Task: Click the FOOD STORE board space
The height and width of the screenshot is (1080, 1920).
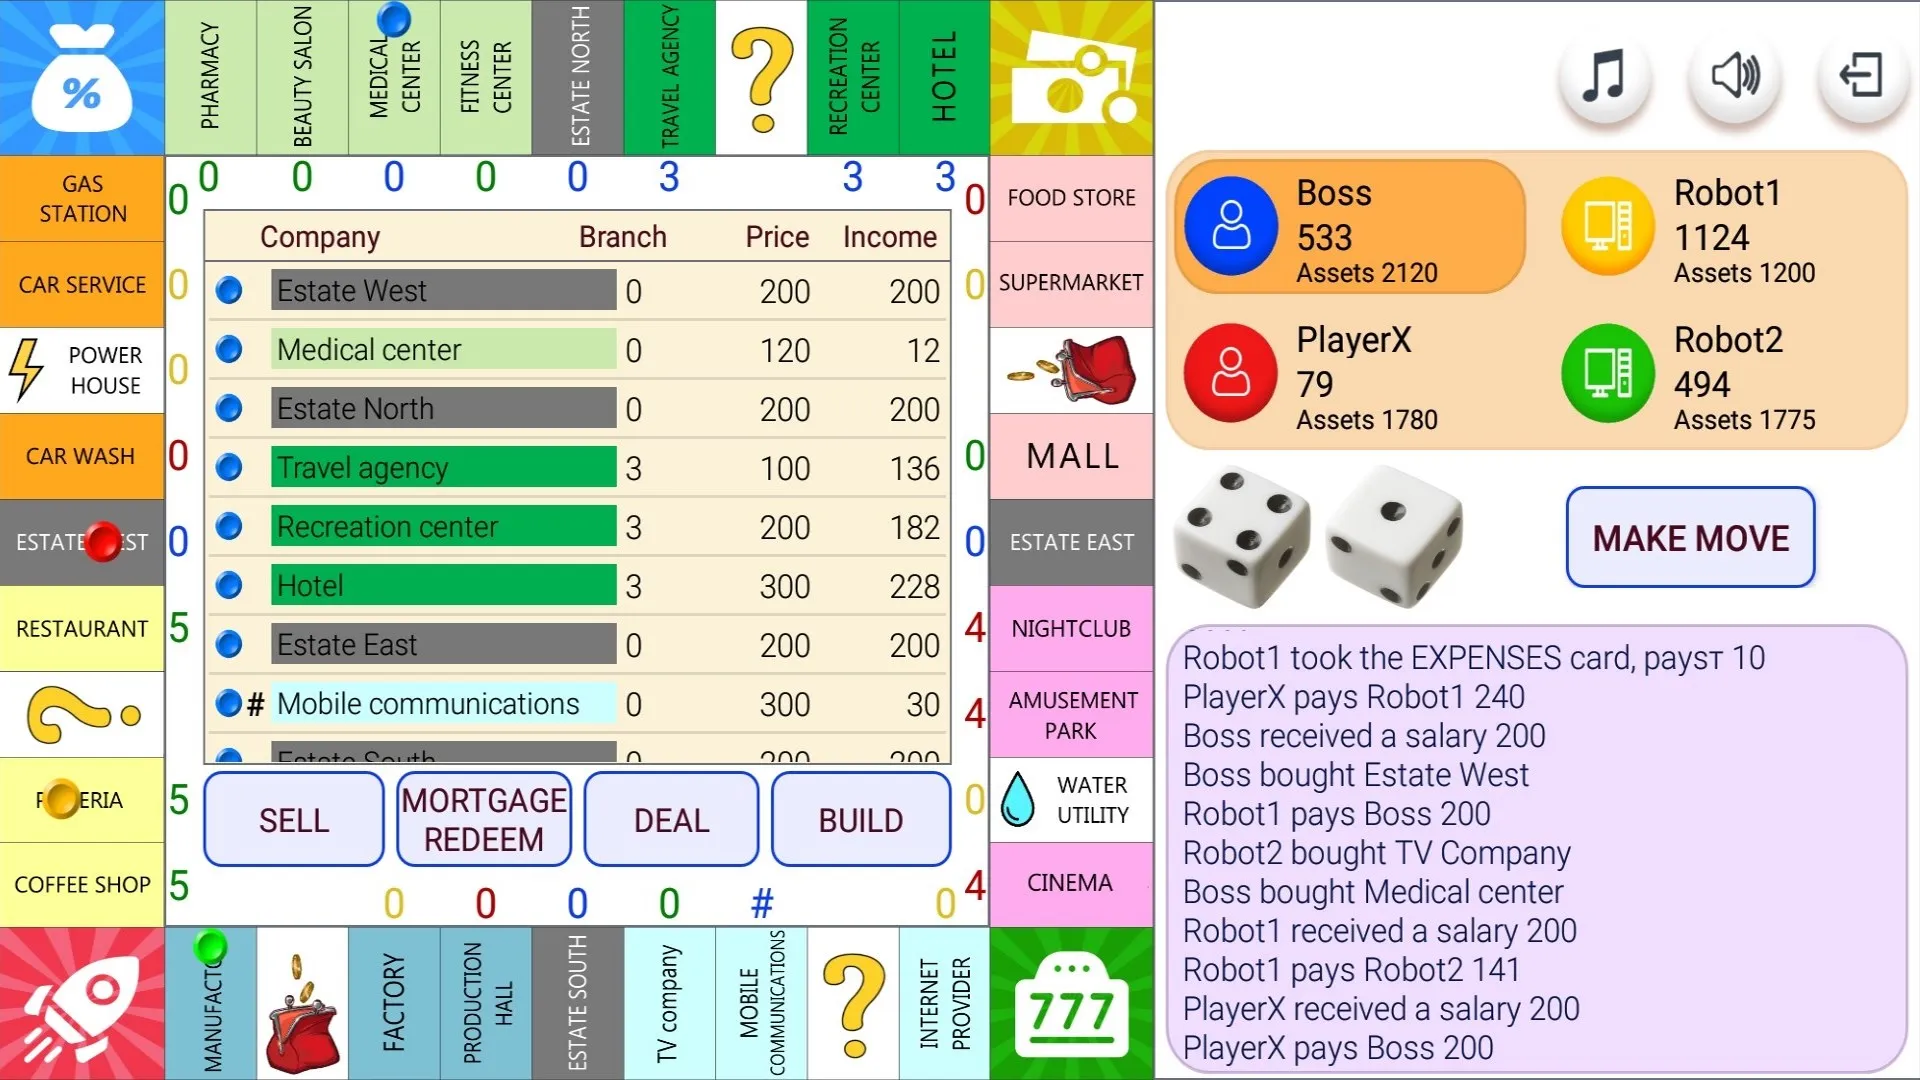Action: click(1071, 198)
